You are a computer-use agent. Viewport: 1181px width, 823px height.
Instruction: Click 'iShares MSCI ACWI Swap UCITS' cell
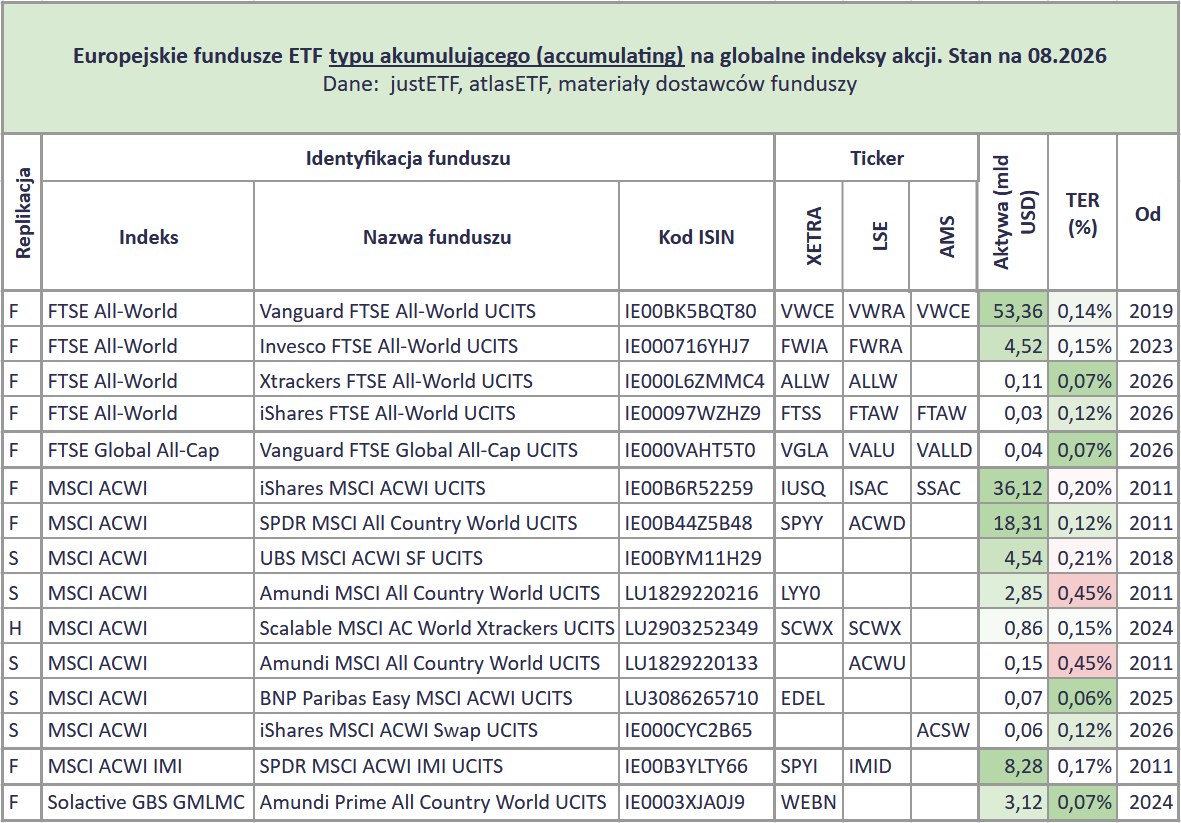[436, 730]
